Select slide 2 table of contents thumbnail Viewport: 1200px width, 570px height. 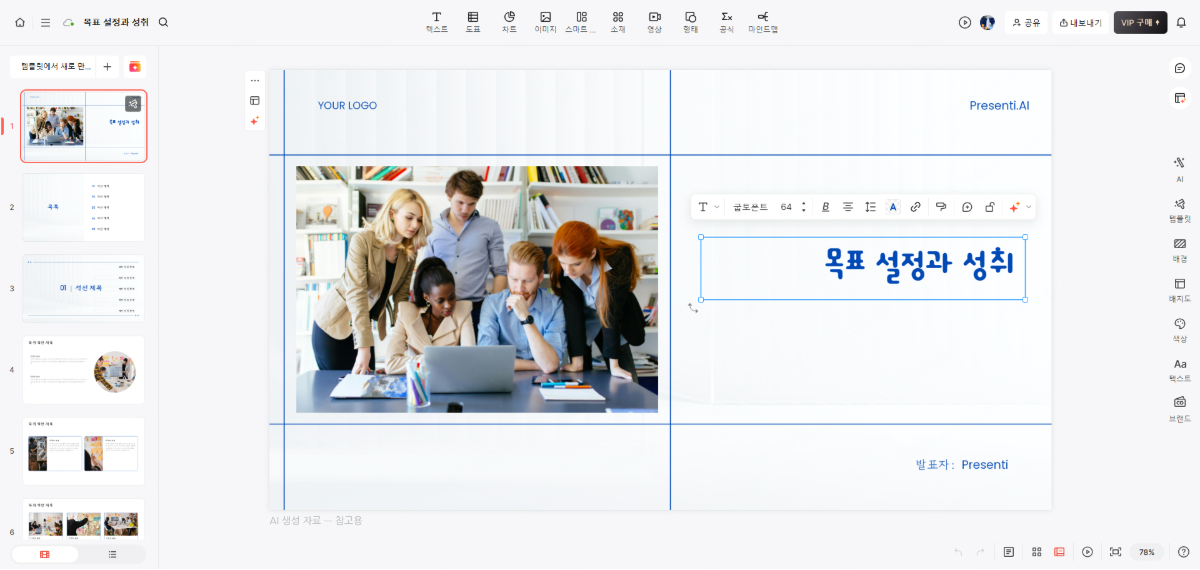point(84,207)
